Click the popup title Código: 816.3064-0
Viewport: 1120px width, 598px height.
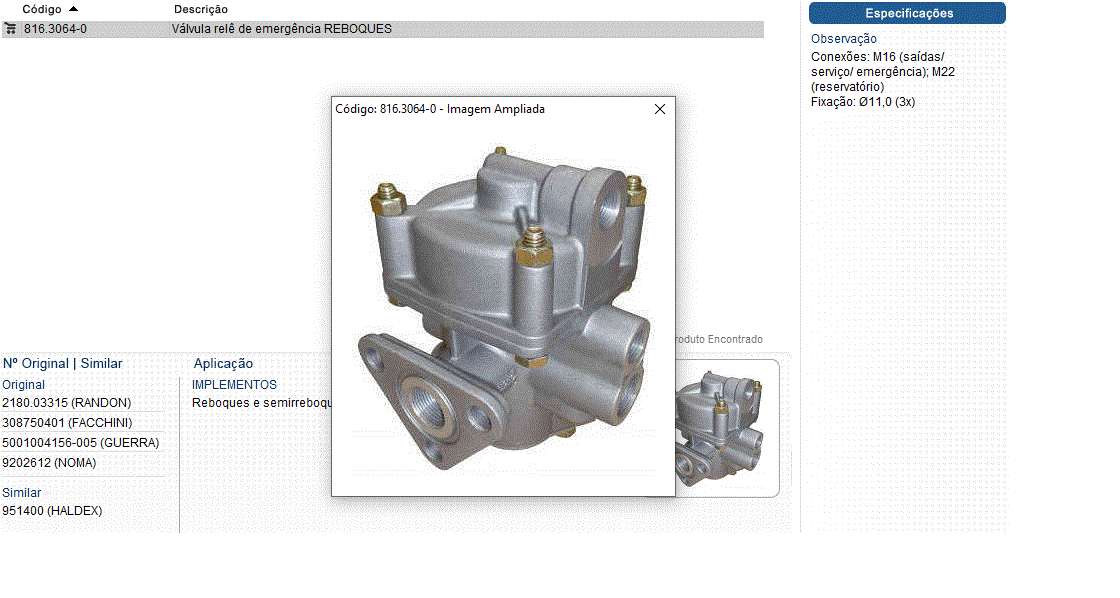pyautogui.click(x=440, y=109)
